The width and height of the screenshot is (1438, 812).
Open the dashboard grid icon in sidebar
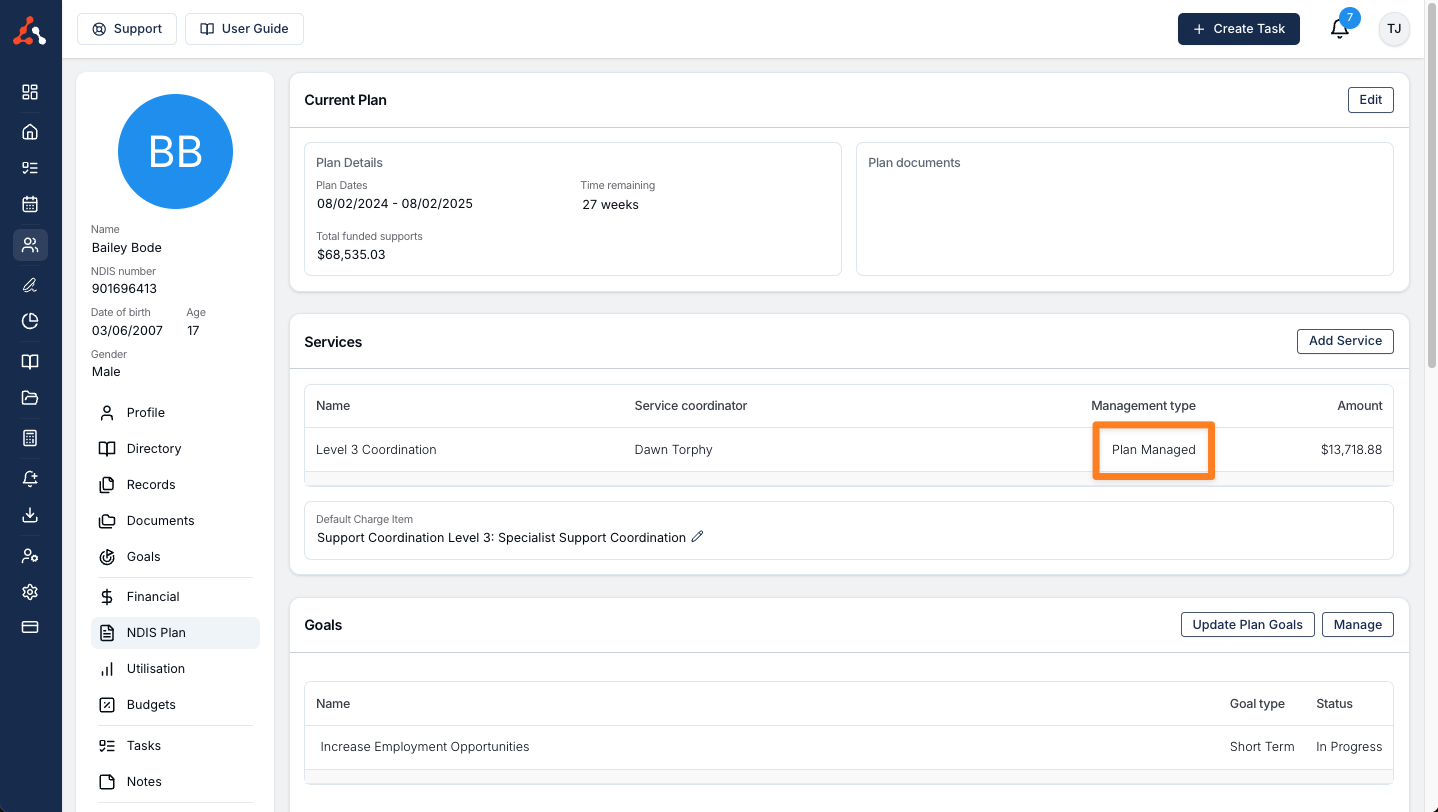[30, 92]
